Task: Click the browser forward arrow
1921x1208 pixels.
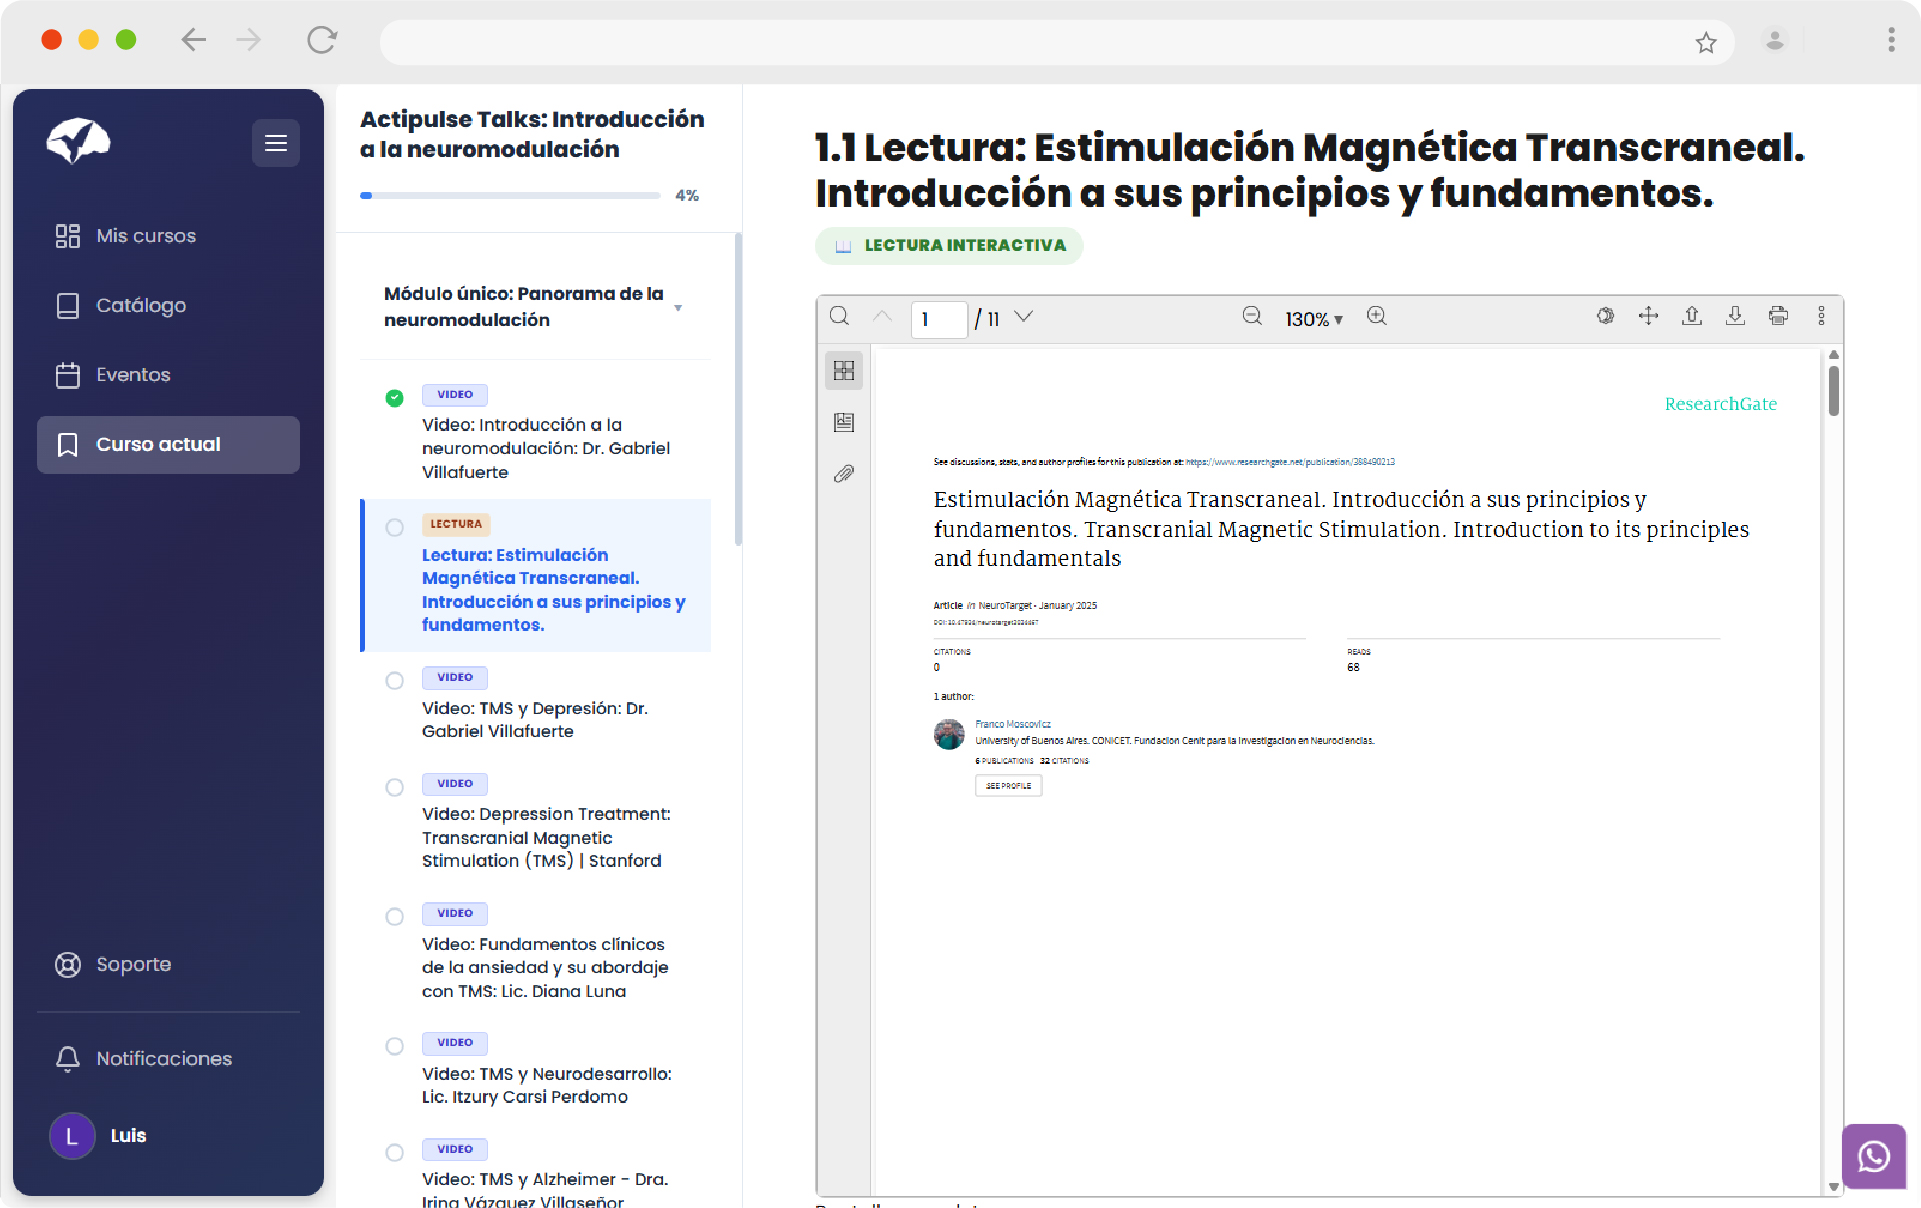Action: pyautogui.click(x=249, y=40)
